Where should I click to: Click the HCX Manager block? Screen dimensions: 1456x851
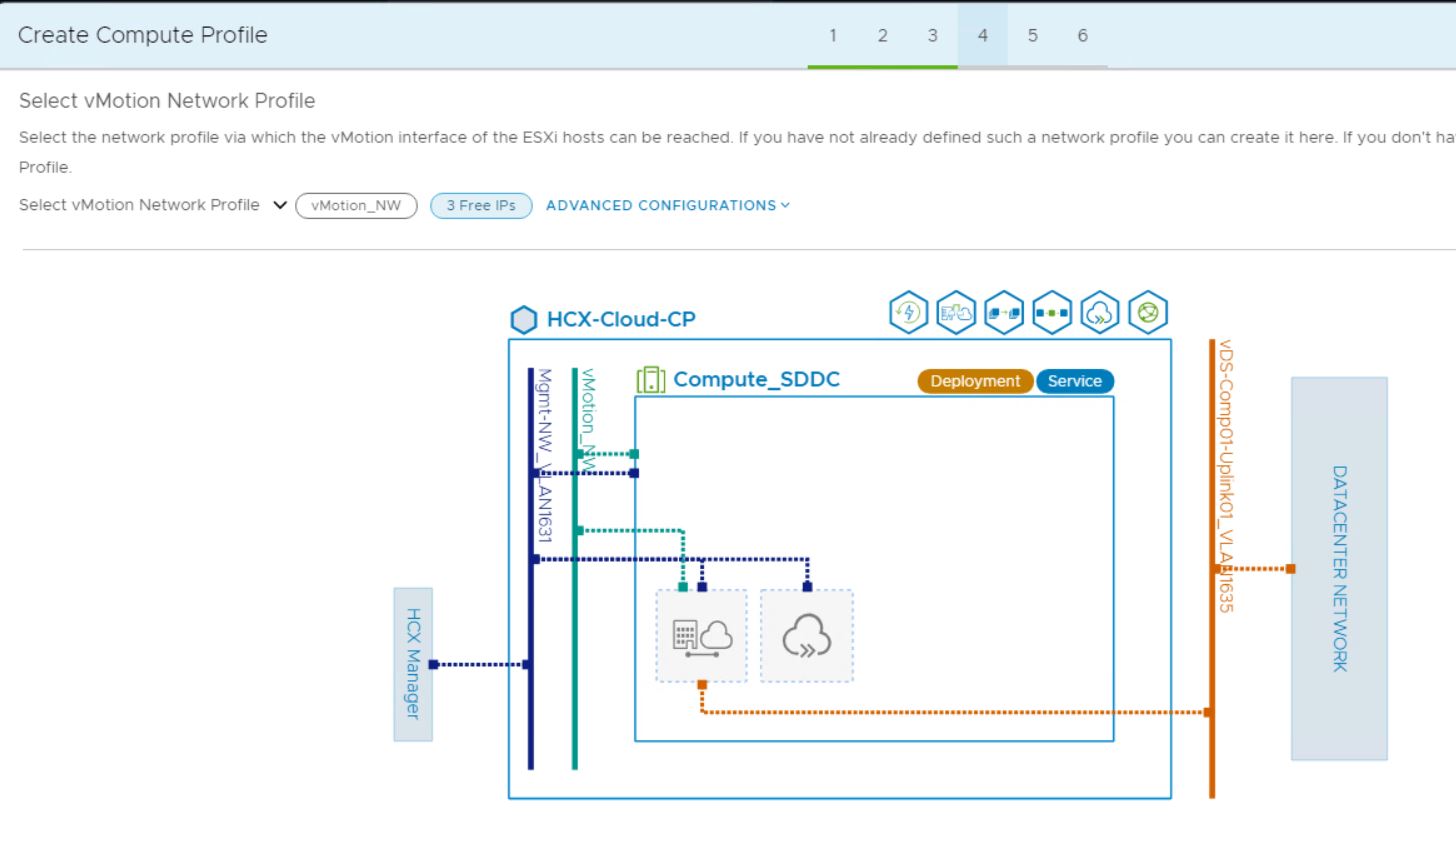pos(413,664)
